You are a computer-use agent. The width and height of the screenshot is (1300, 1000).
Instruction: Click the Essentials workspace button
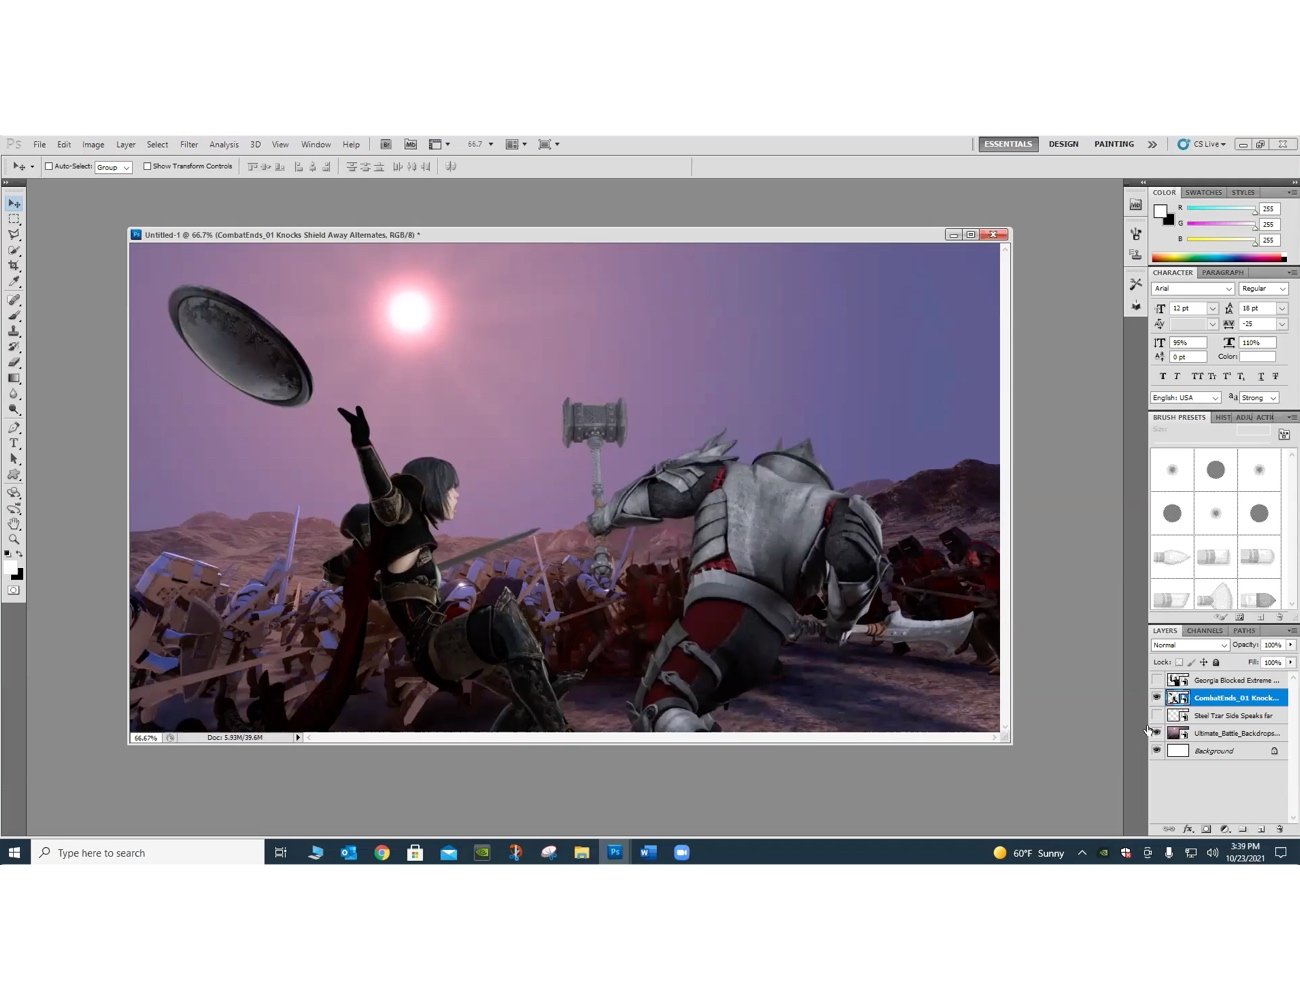pos(1008,144)
